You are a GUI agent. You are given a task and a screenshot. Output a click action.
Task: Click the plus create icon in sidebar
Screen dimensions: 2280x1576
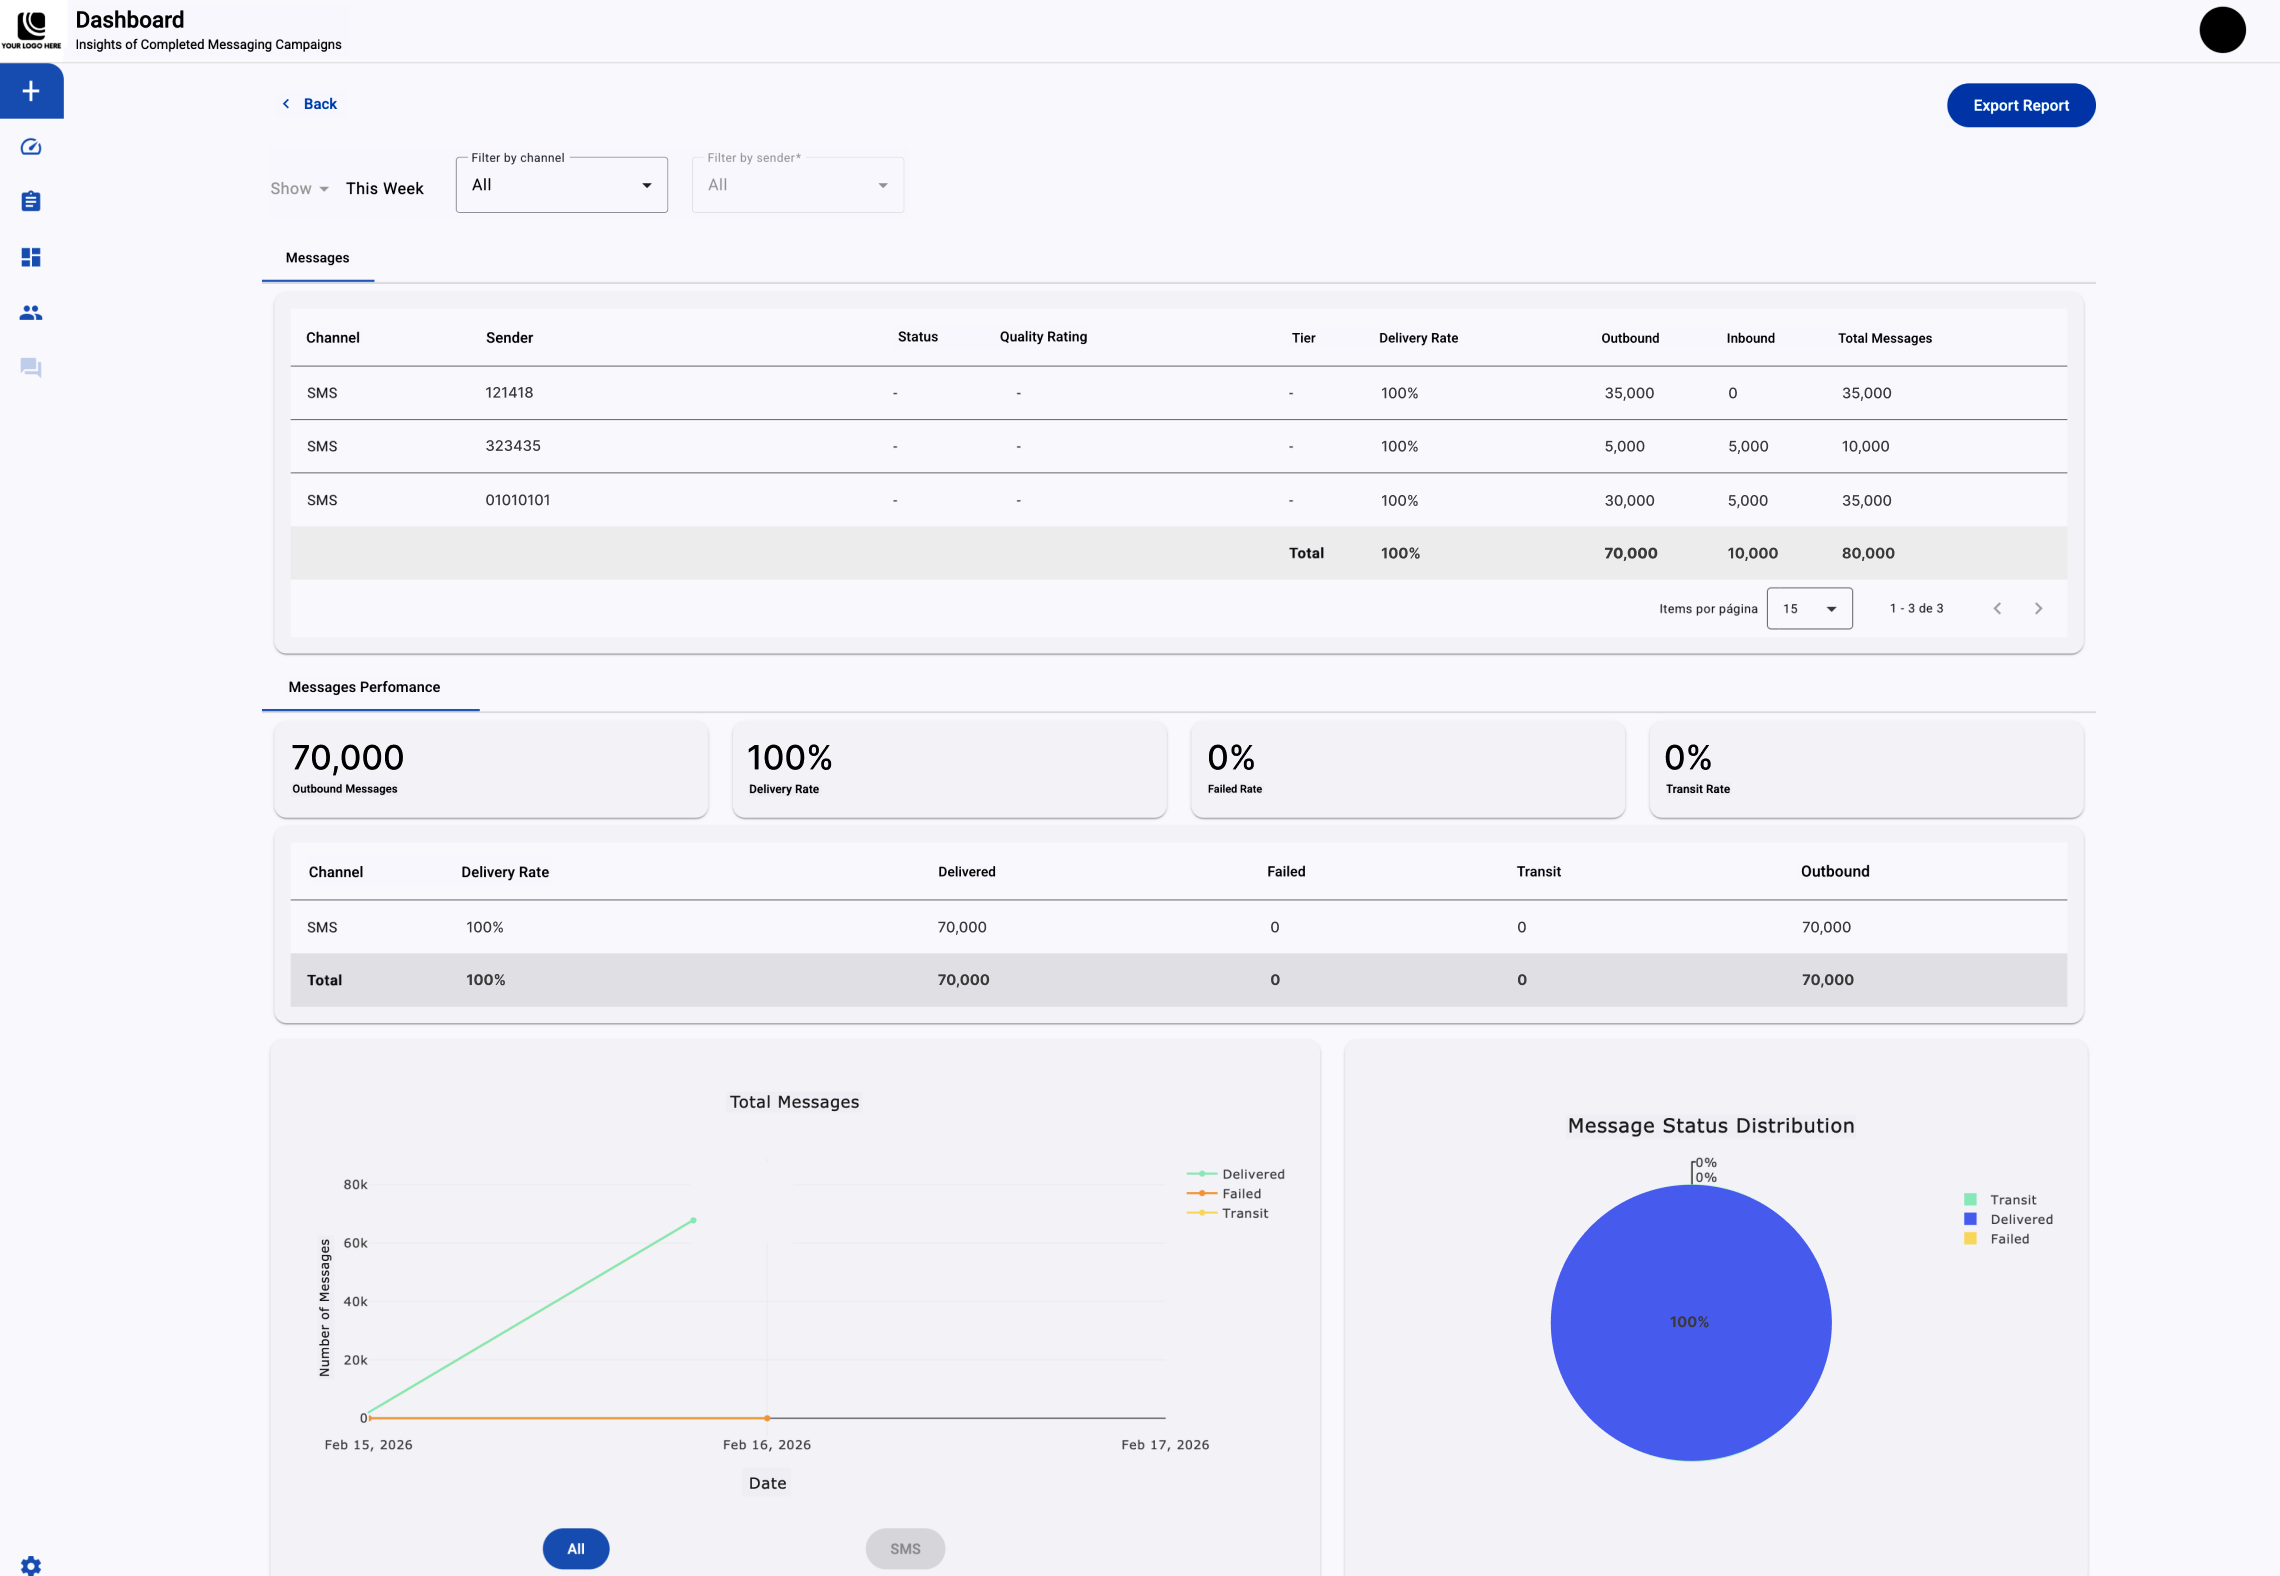[31, 91]
